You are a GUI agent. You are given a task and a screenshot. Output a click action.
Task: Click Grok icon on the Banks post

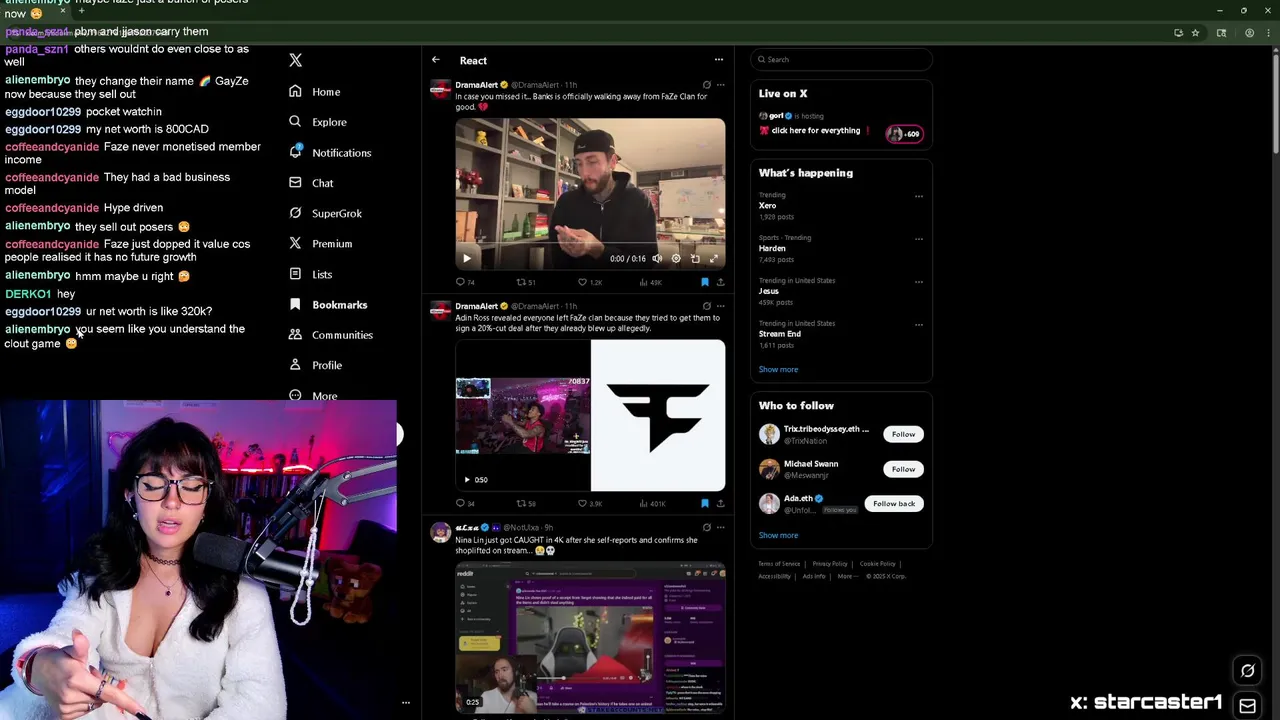pos(706,85)
